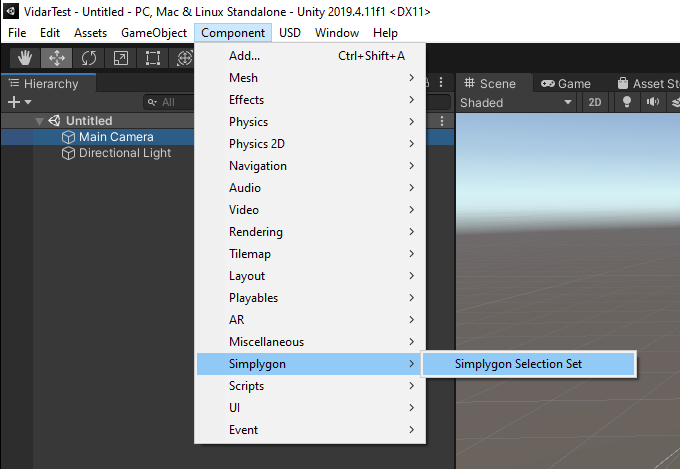
Task: Select the Rotate tool
Action: click(x=88, y=58)
